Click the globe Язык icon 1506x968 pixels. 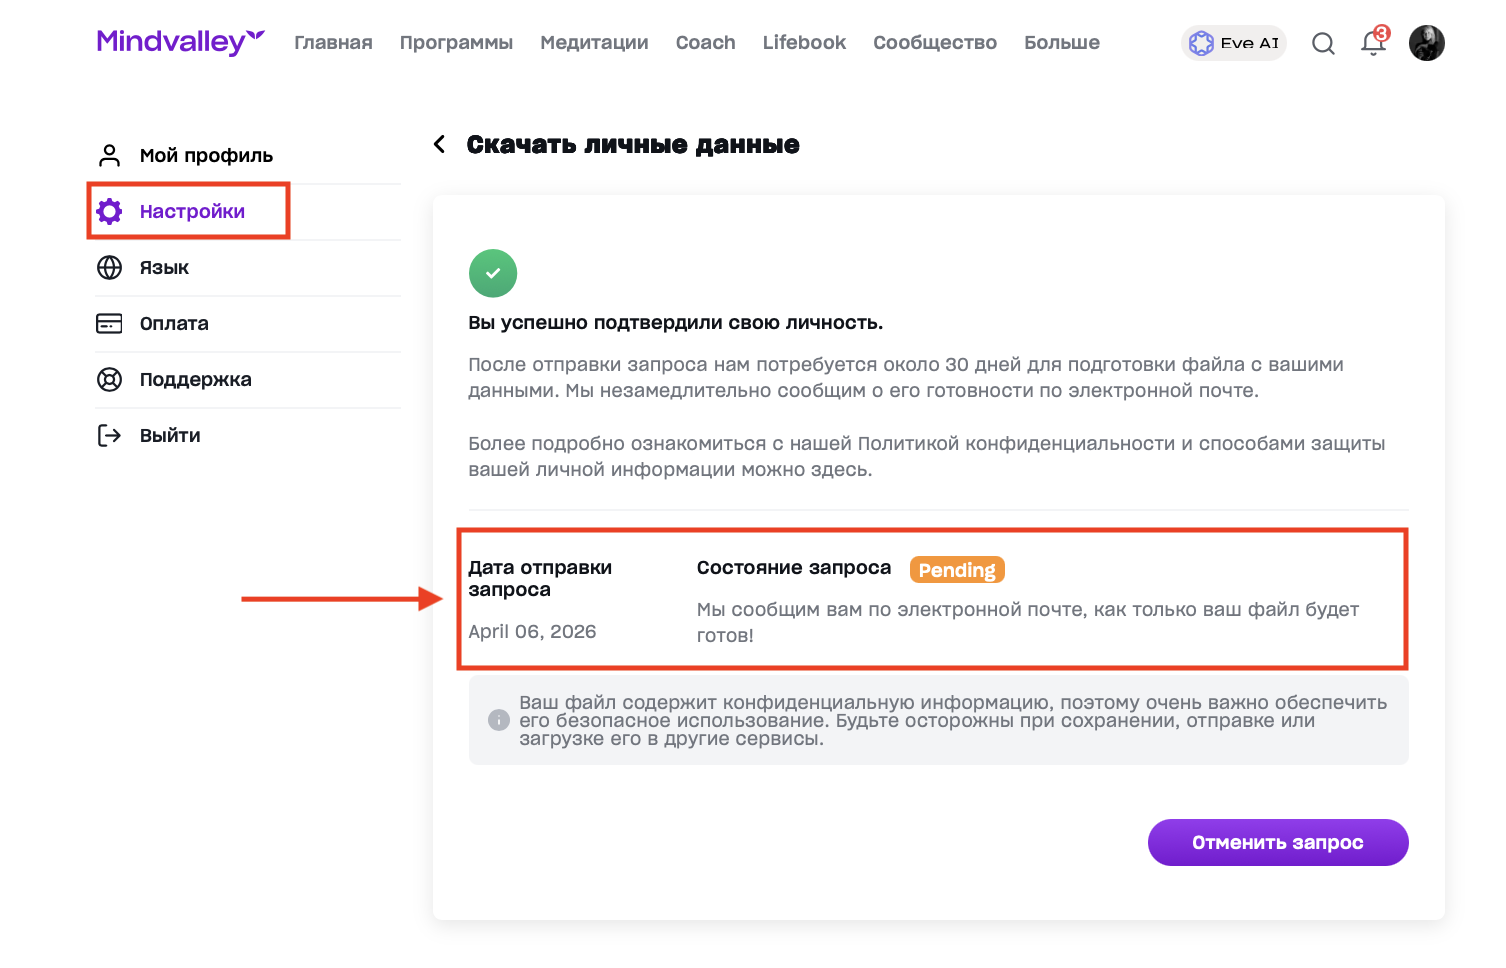coord(109,267)
